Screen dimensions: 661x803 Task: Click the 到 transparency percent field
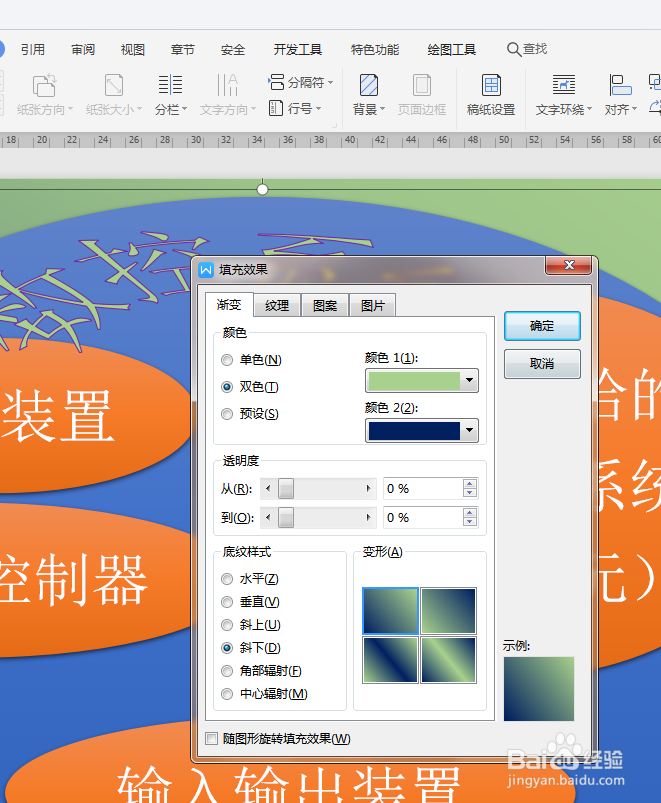coord(423,518)
